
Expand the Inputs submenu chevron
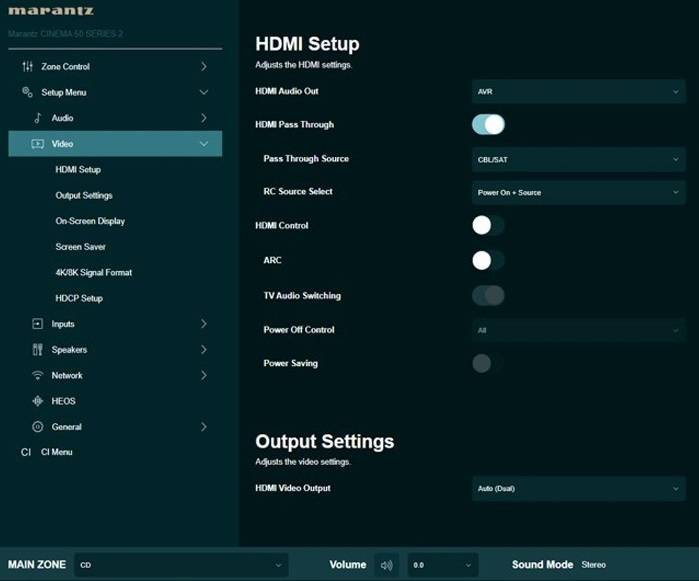204,324
